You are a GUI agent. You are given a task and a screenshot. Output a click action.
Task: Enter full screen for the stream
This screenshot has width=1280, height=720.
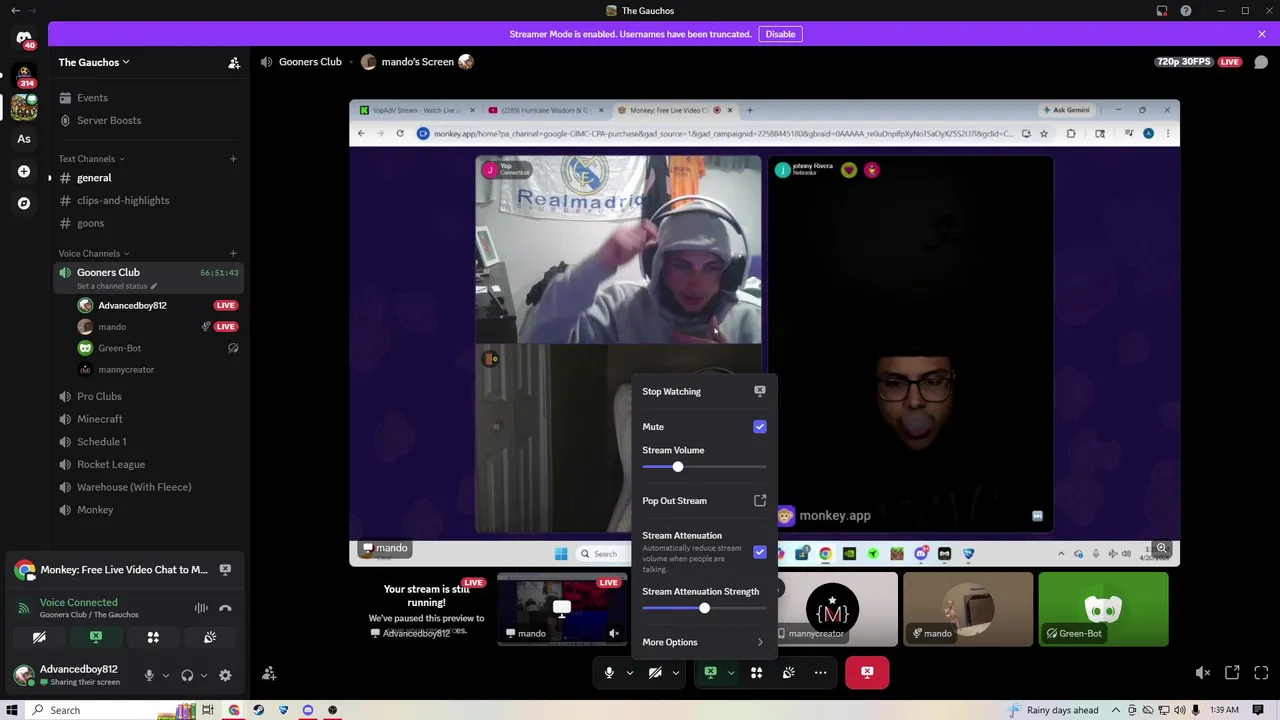[1261, 673]
